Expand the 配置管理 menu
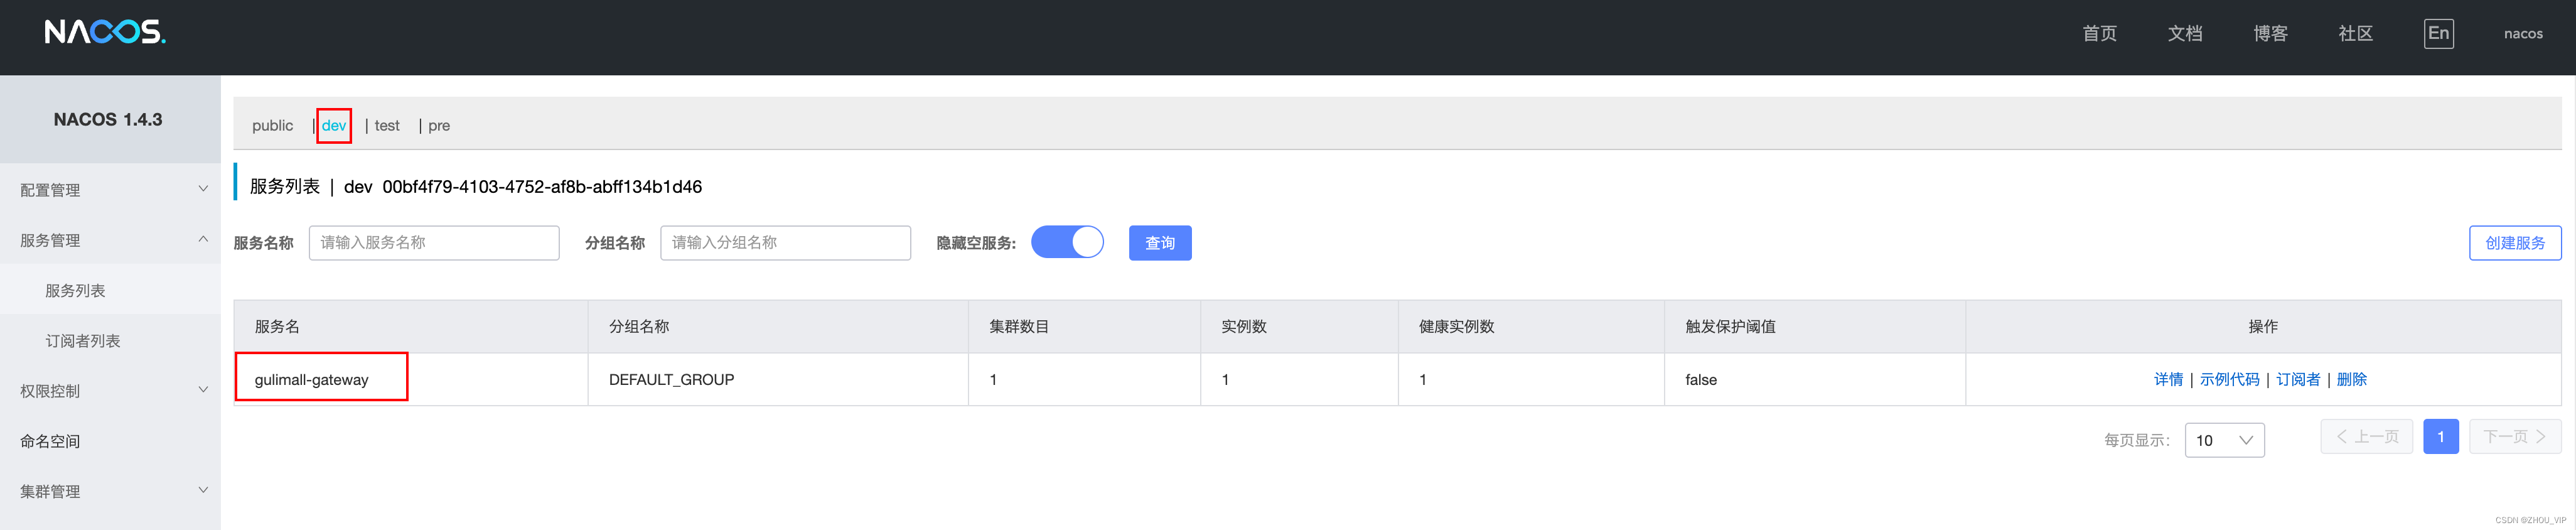Image resolution: width=2576 pixels, height=530 pixels. pyautogui.click(x=110, y=189)
